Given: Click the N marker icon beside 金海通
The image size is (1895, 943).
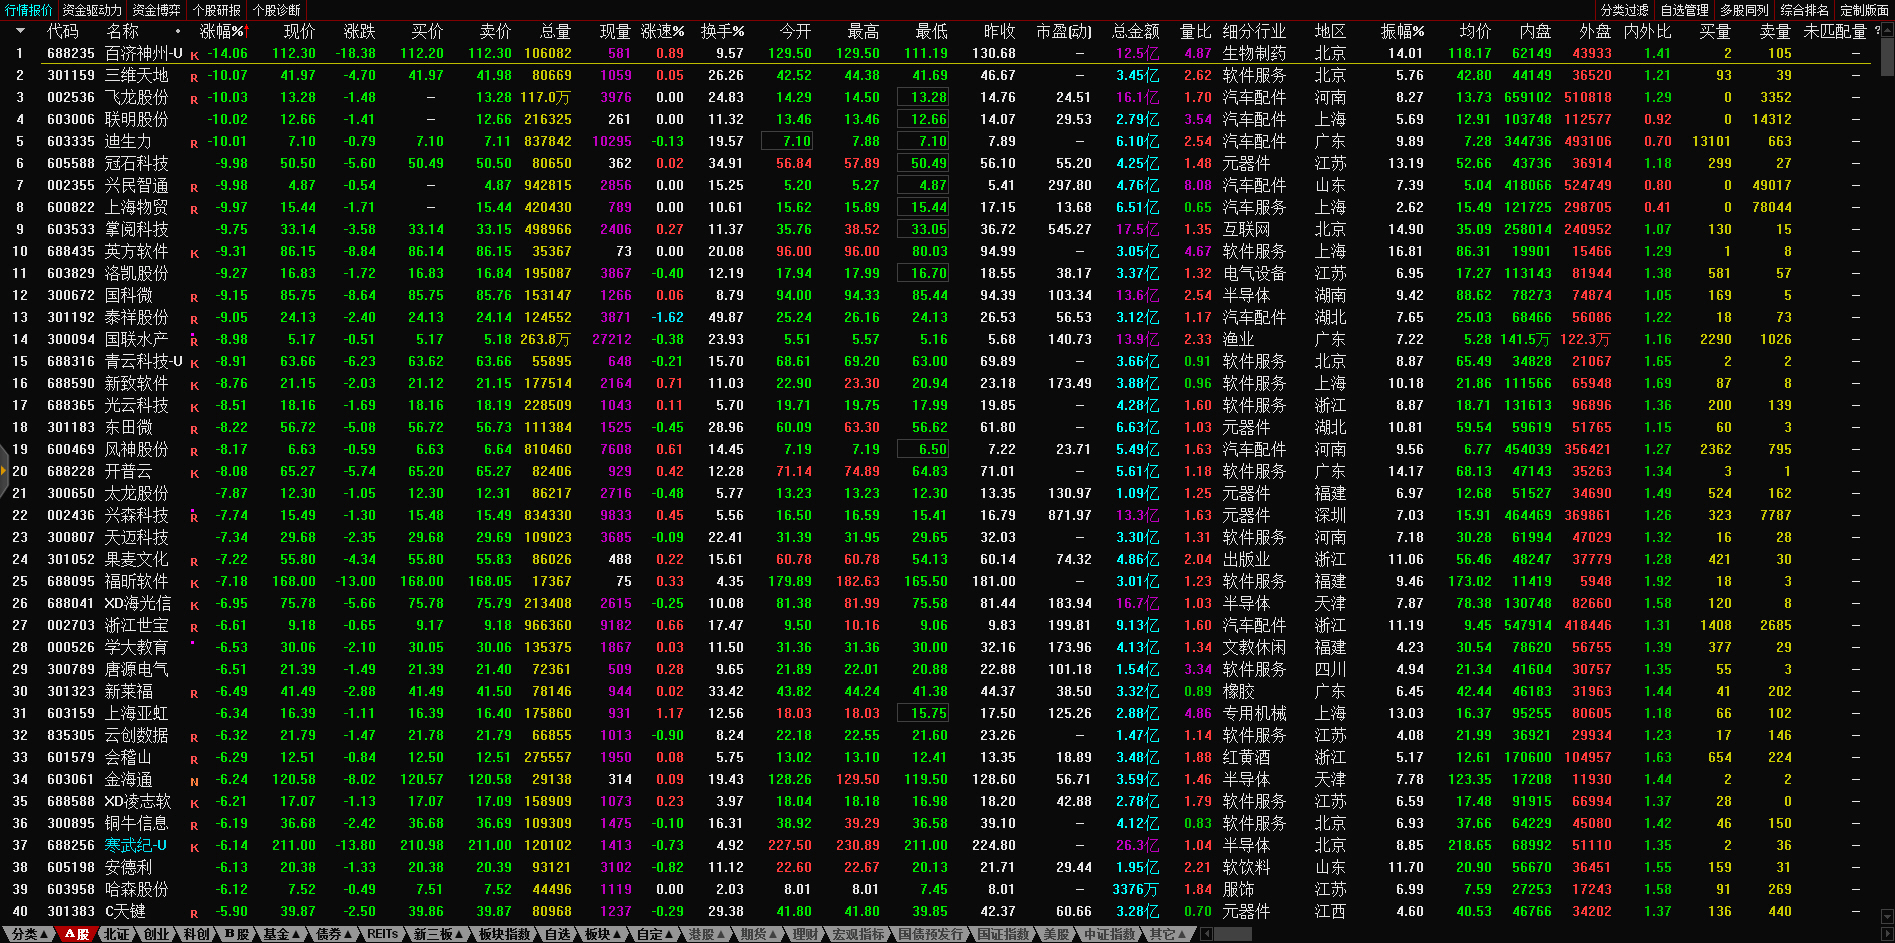Looking at the screenshot, I should (194, 781).
